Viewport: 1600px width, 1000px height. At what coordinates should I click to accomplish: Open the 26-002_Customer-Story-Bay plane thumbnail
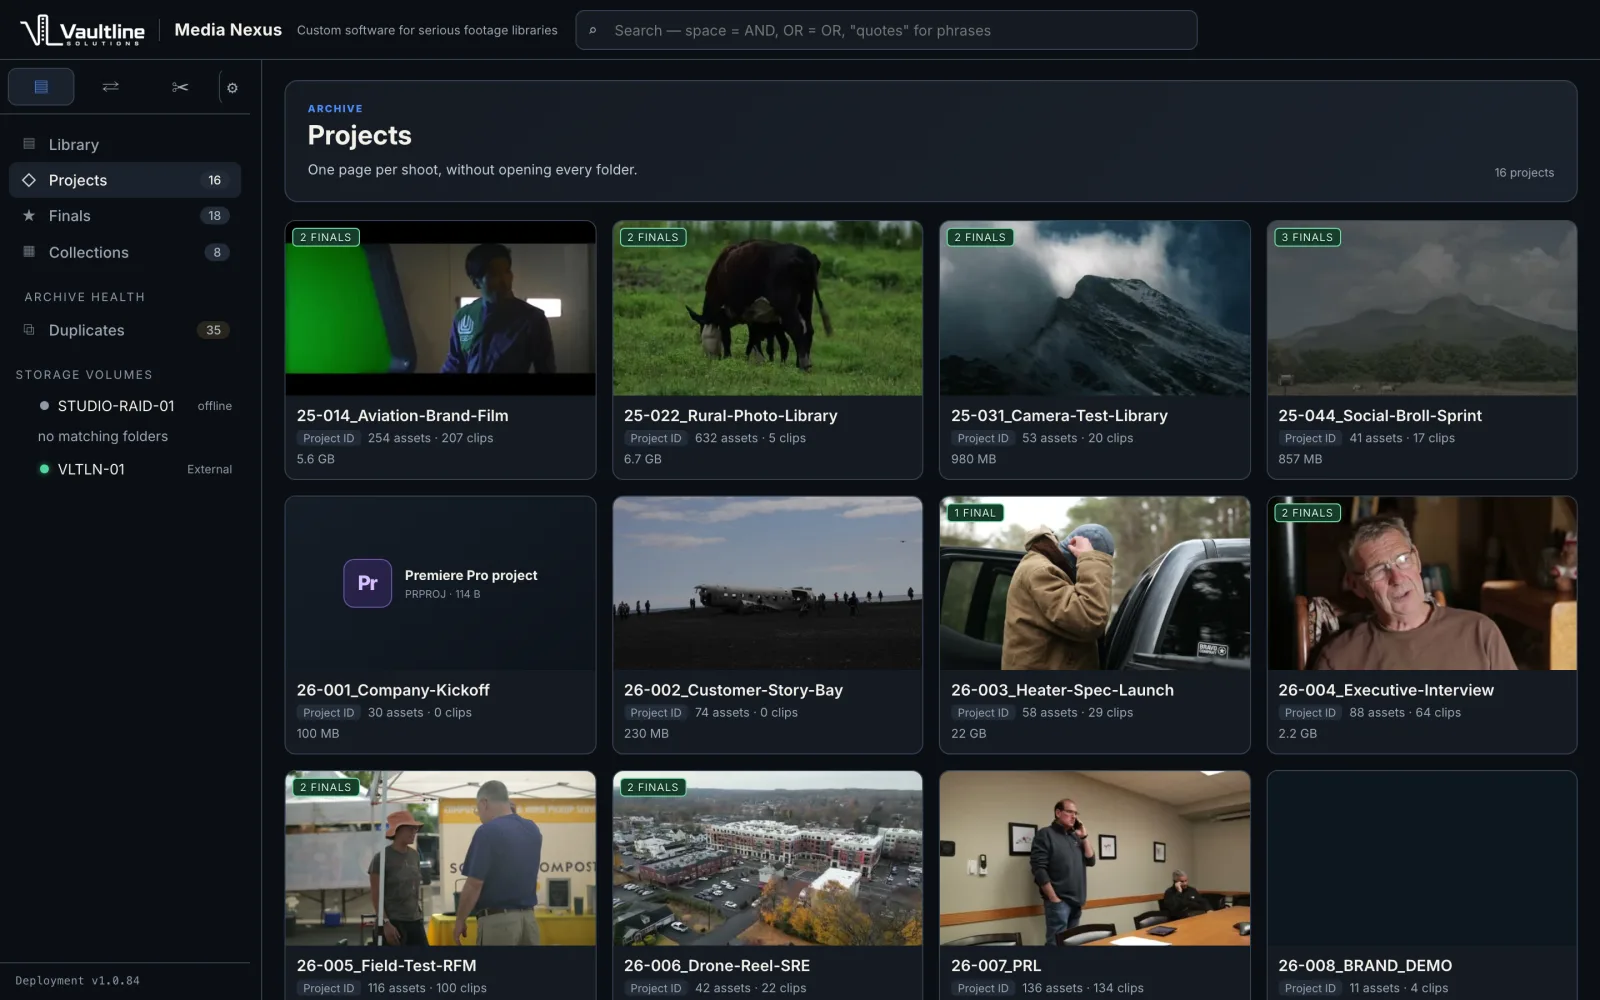pos(767,583)
